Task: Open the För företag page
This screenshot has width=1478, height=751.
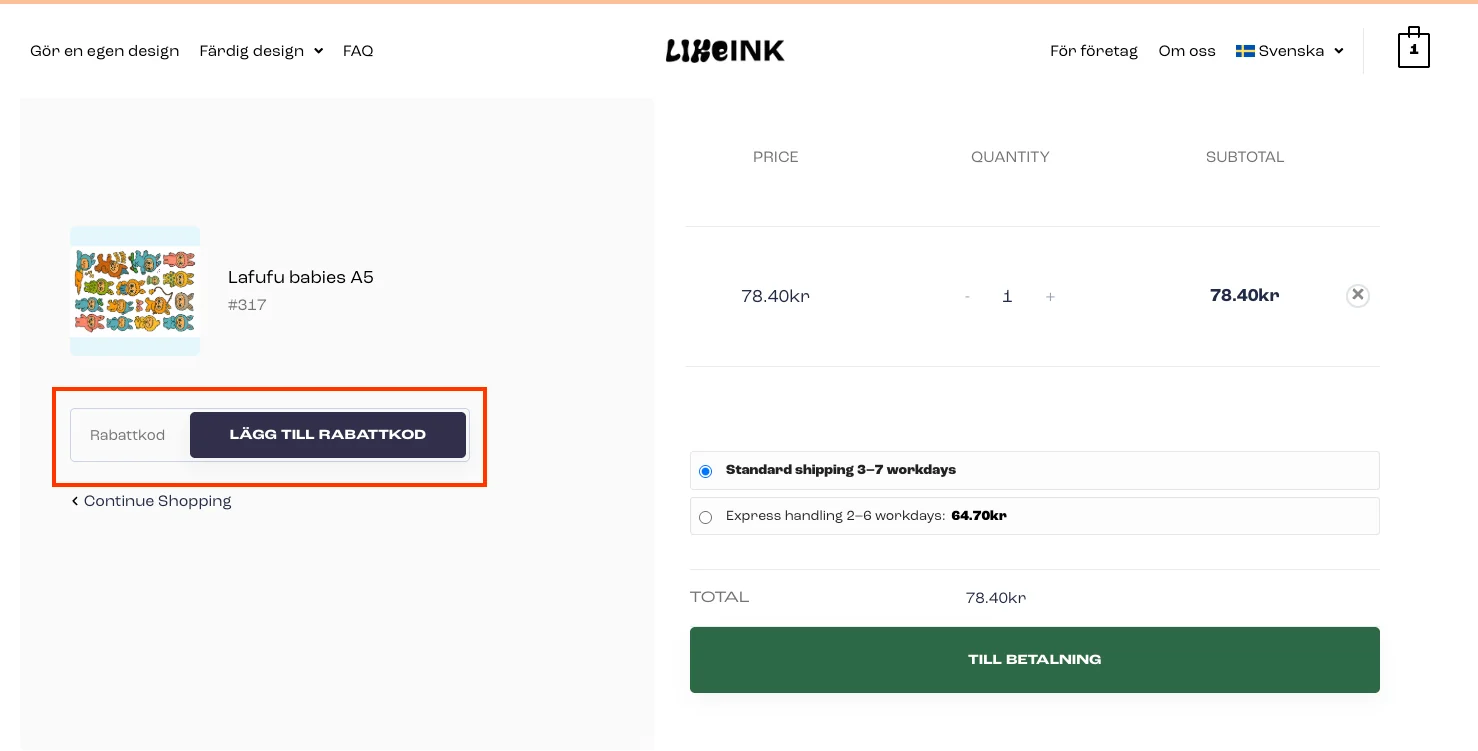Action: [1094, 51]
